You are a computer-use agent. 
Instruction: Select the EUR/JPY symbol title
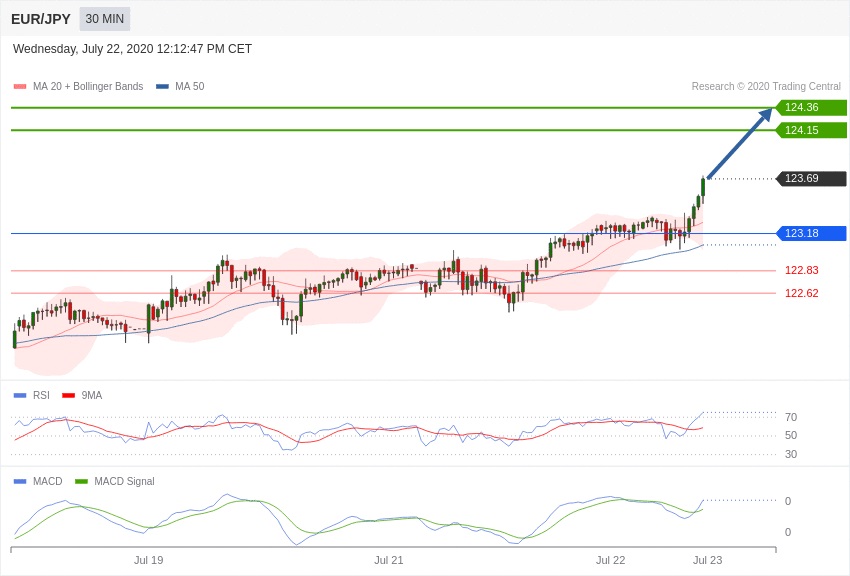point(41,19)
